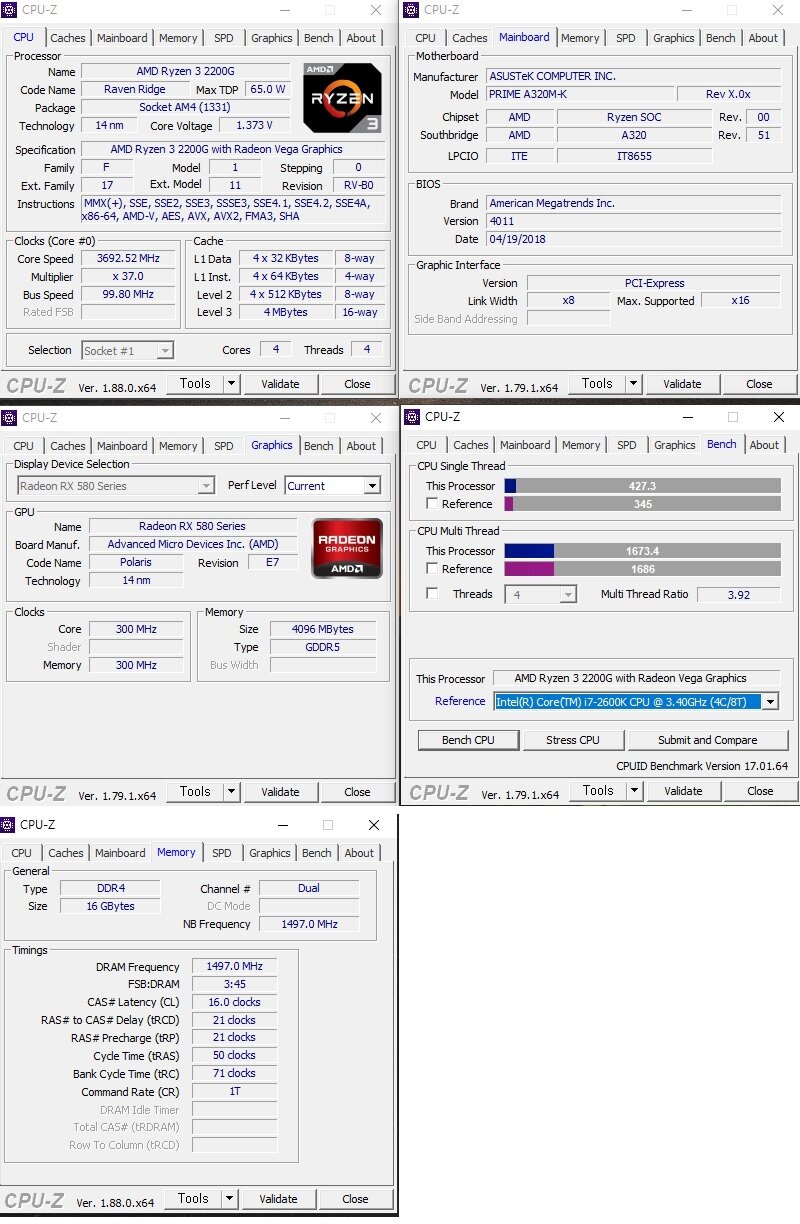Select the Manufacturer value ASUSTeK COMPUTER INC.

coord(634,76)
